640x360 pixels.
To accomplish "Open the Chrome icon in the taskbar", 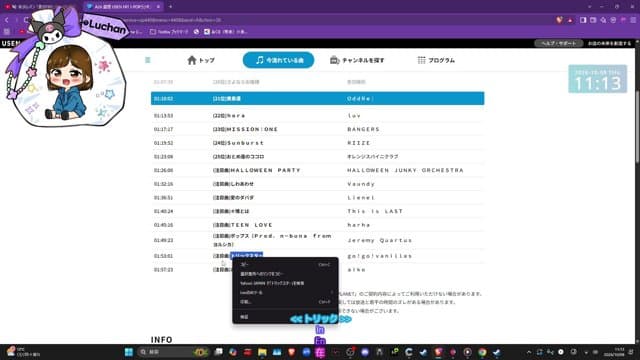I will tap(482, 352).
